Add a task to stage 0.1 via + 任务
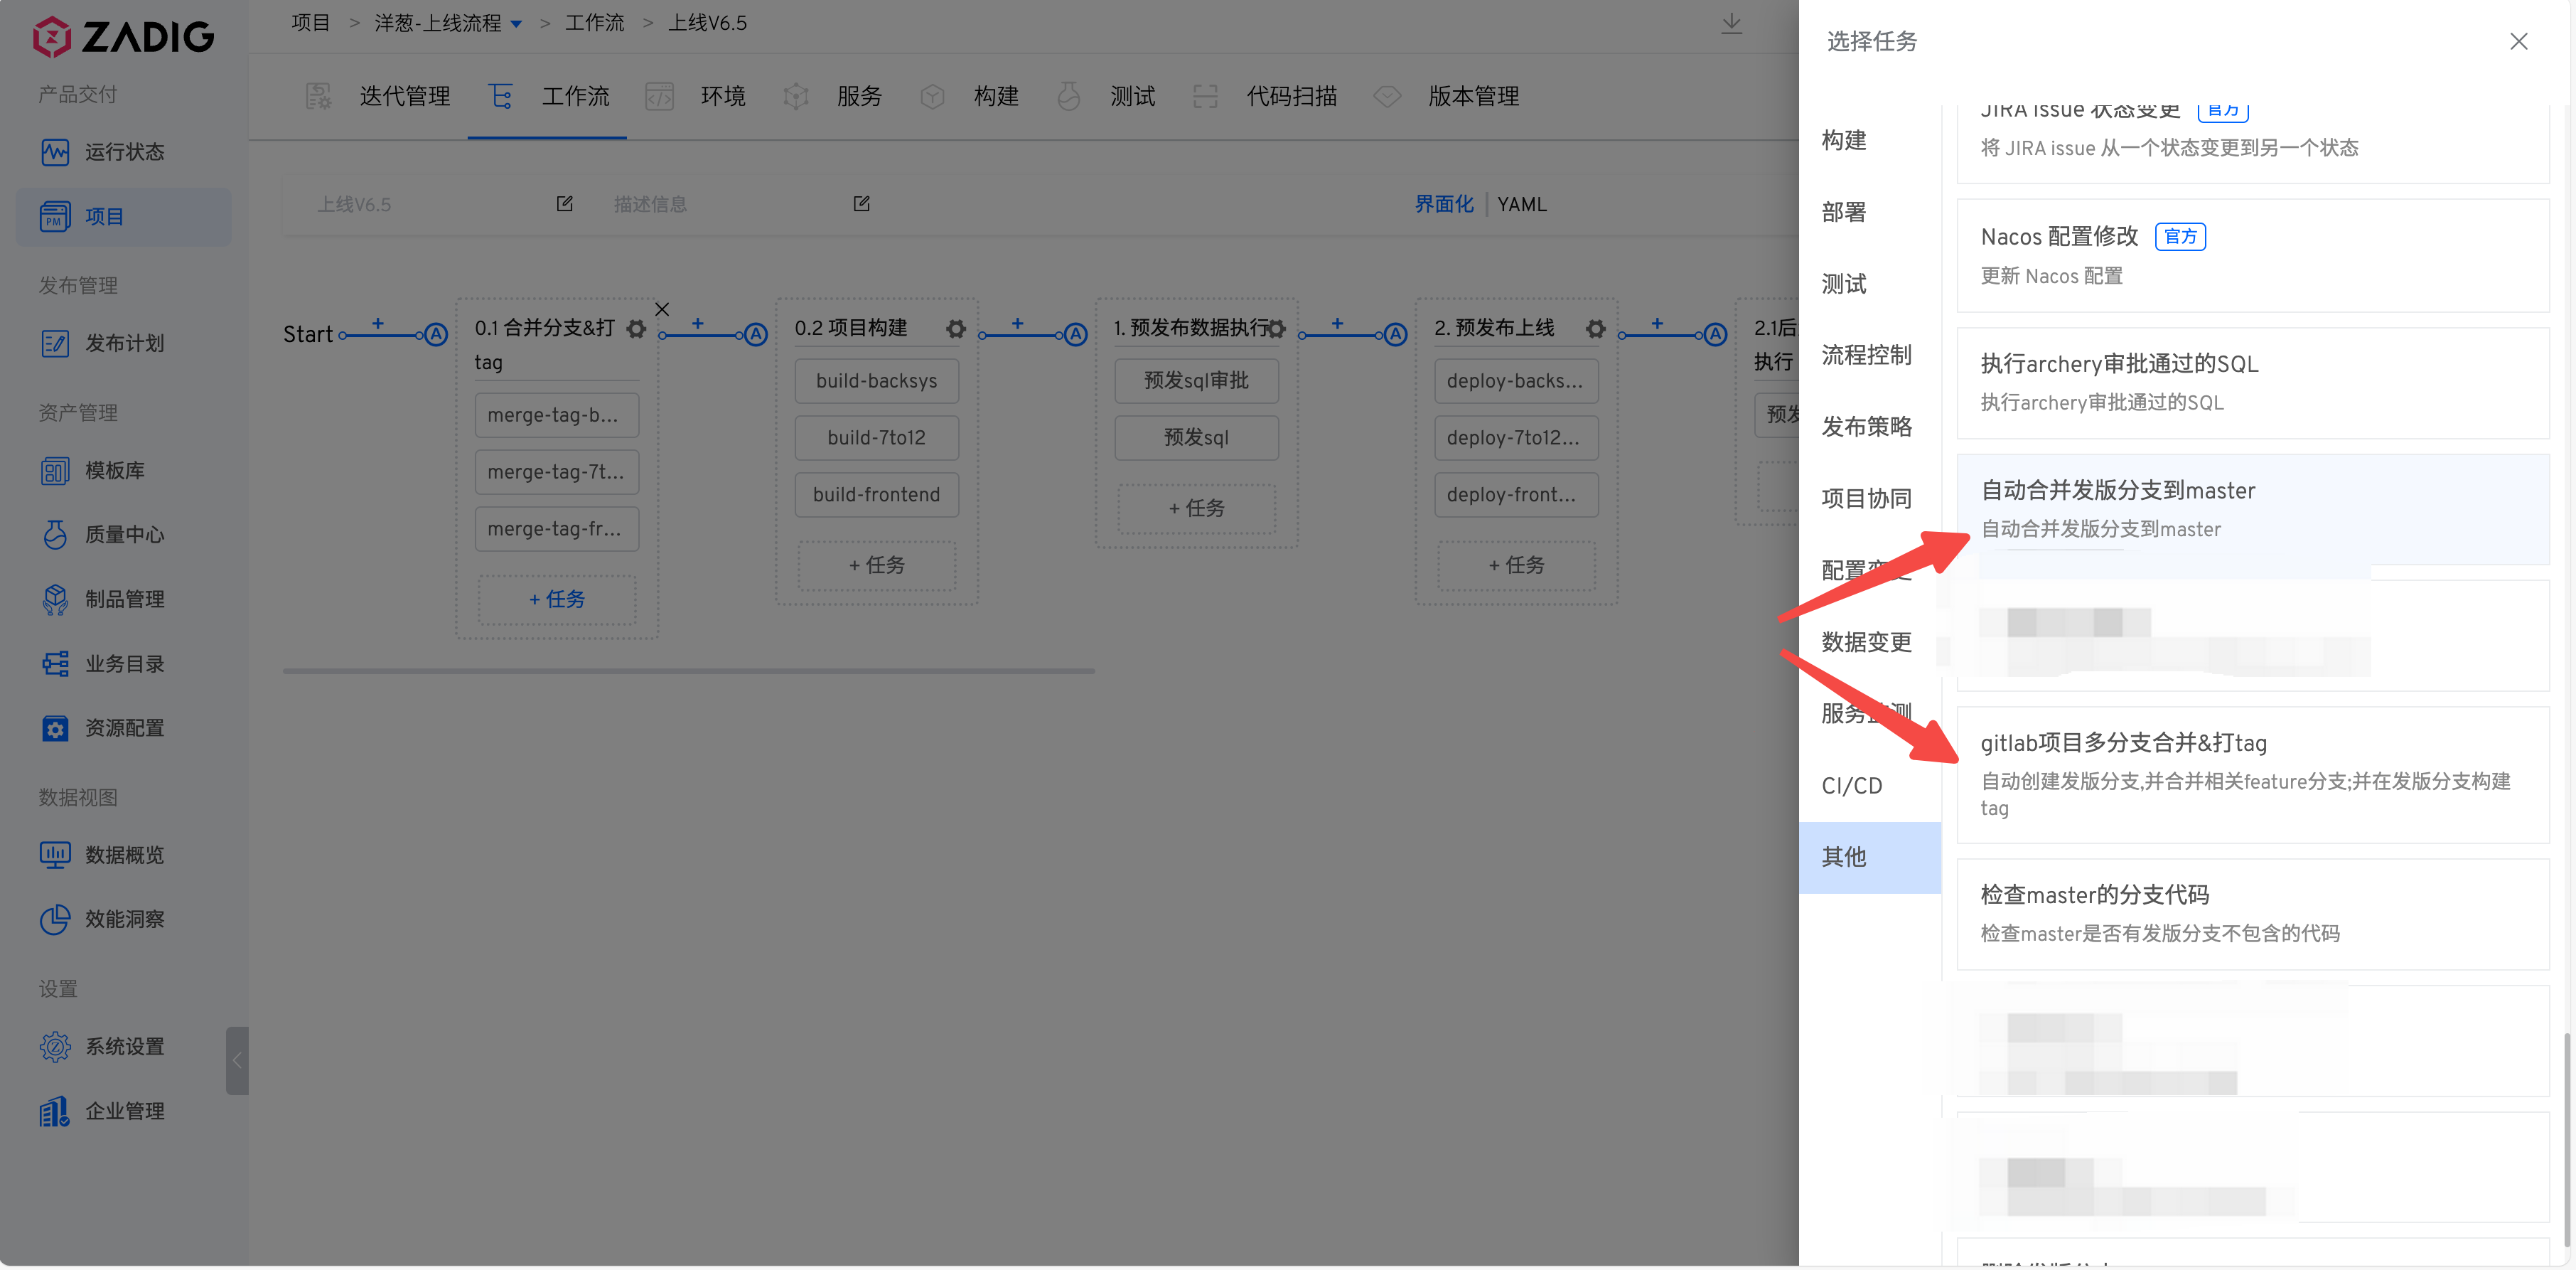 pyautogui.click(x=557, y=599)
